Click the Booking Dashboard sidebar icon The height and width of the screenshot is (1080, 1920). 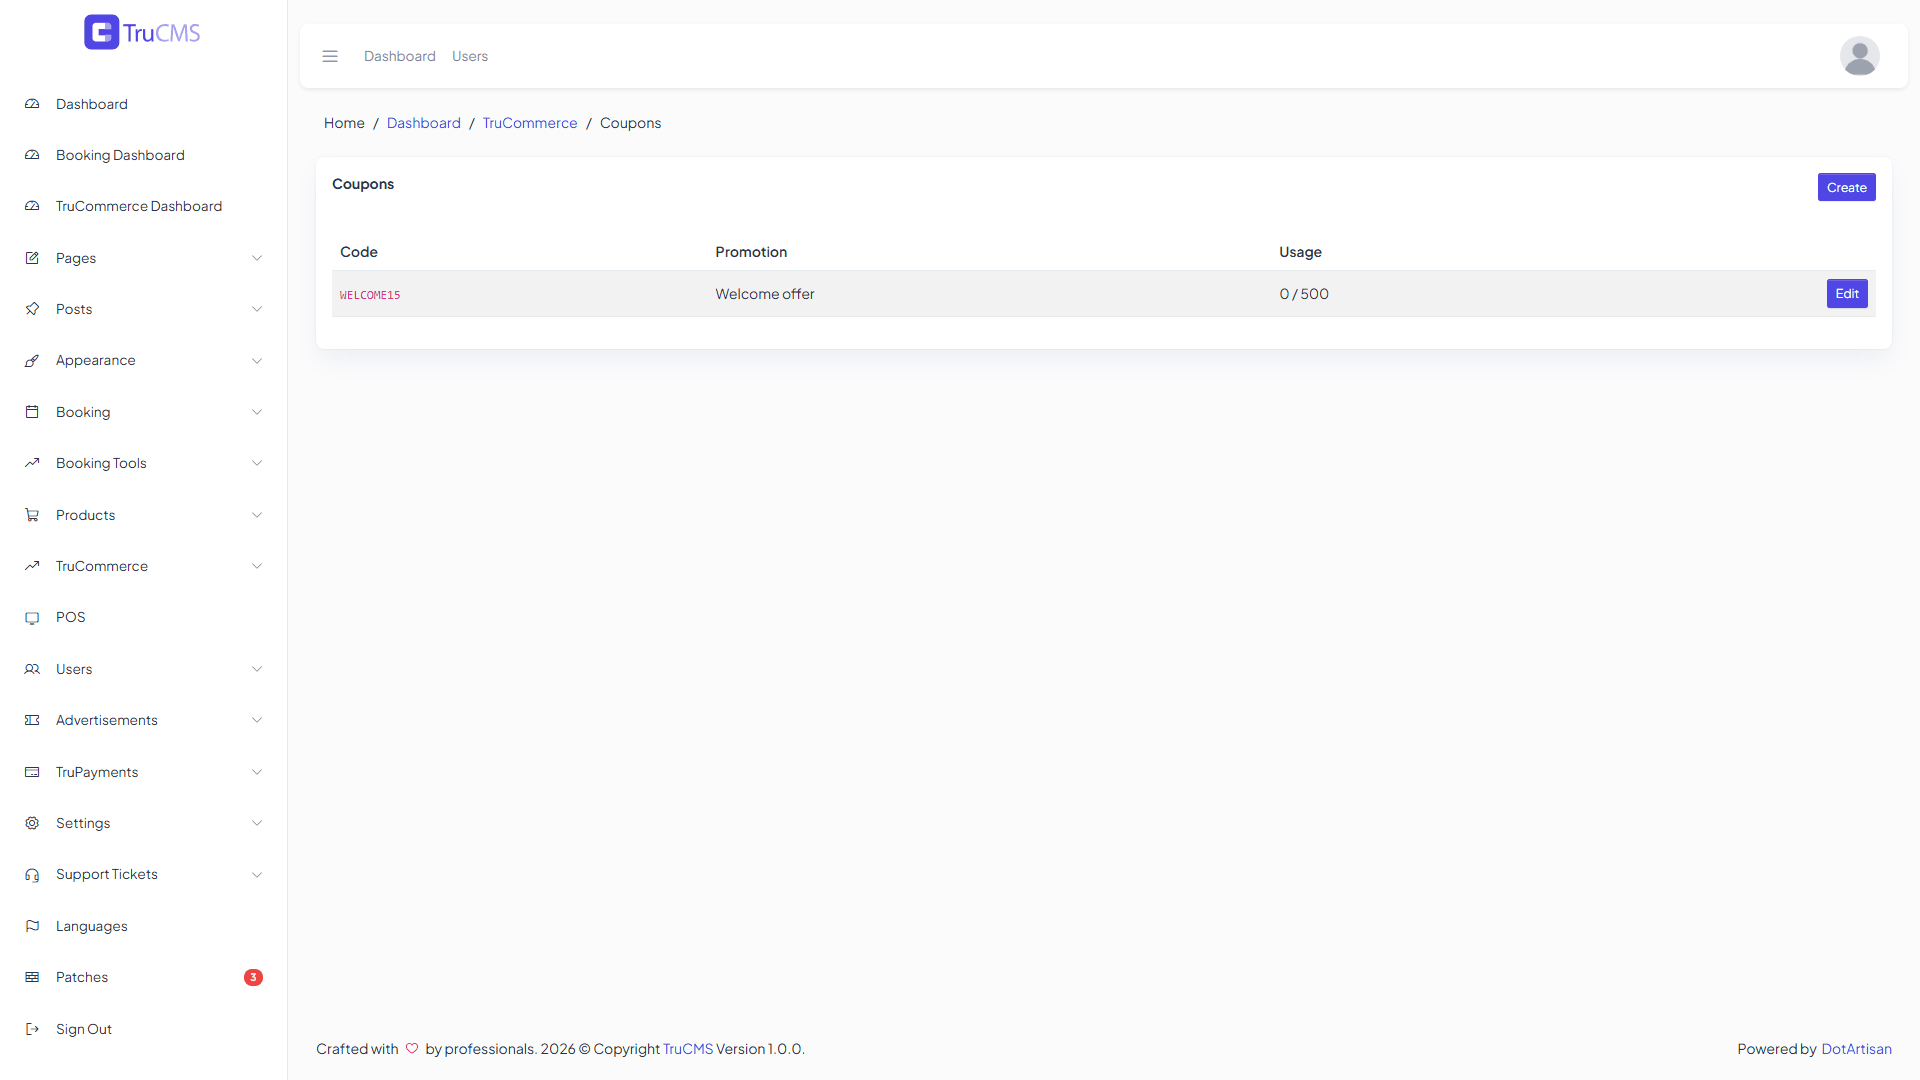tap(32, 155)
